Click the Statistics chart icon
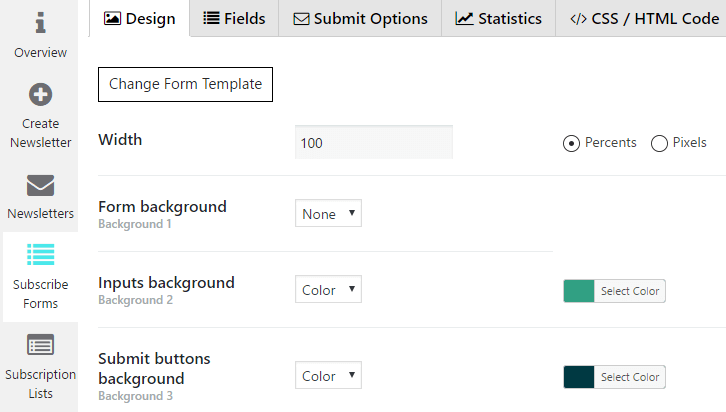This screenshot has width=726, height=412. tap(464, 19)
